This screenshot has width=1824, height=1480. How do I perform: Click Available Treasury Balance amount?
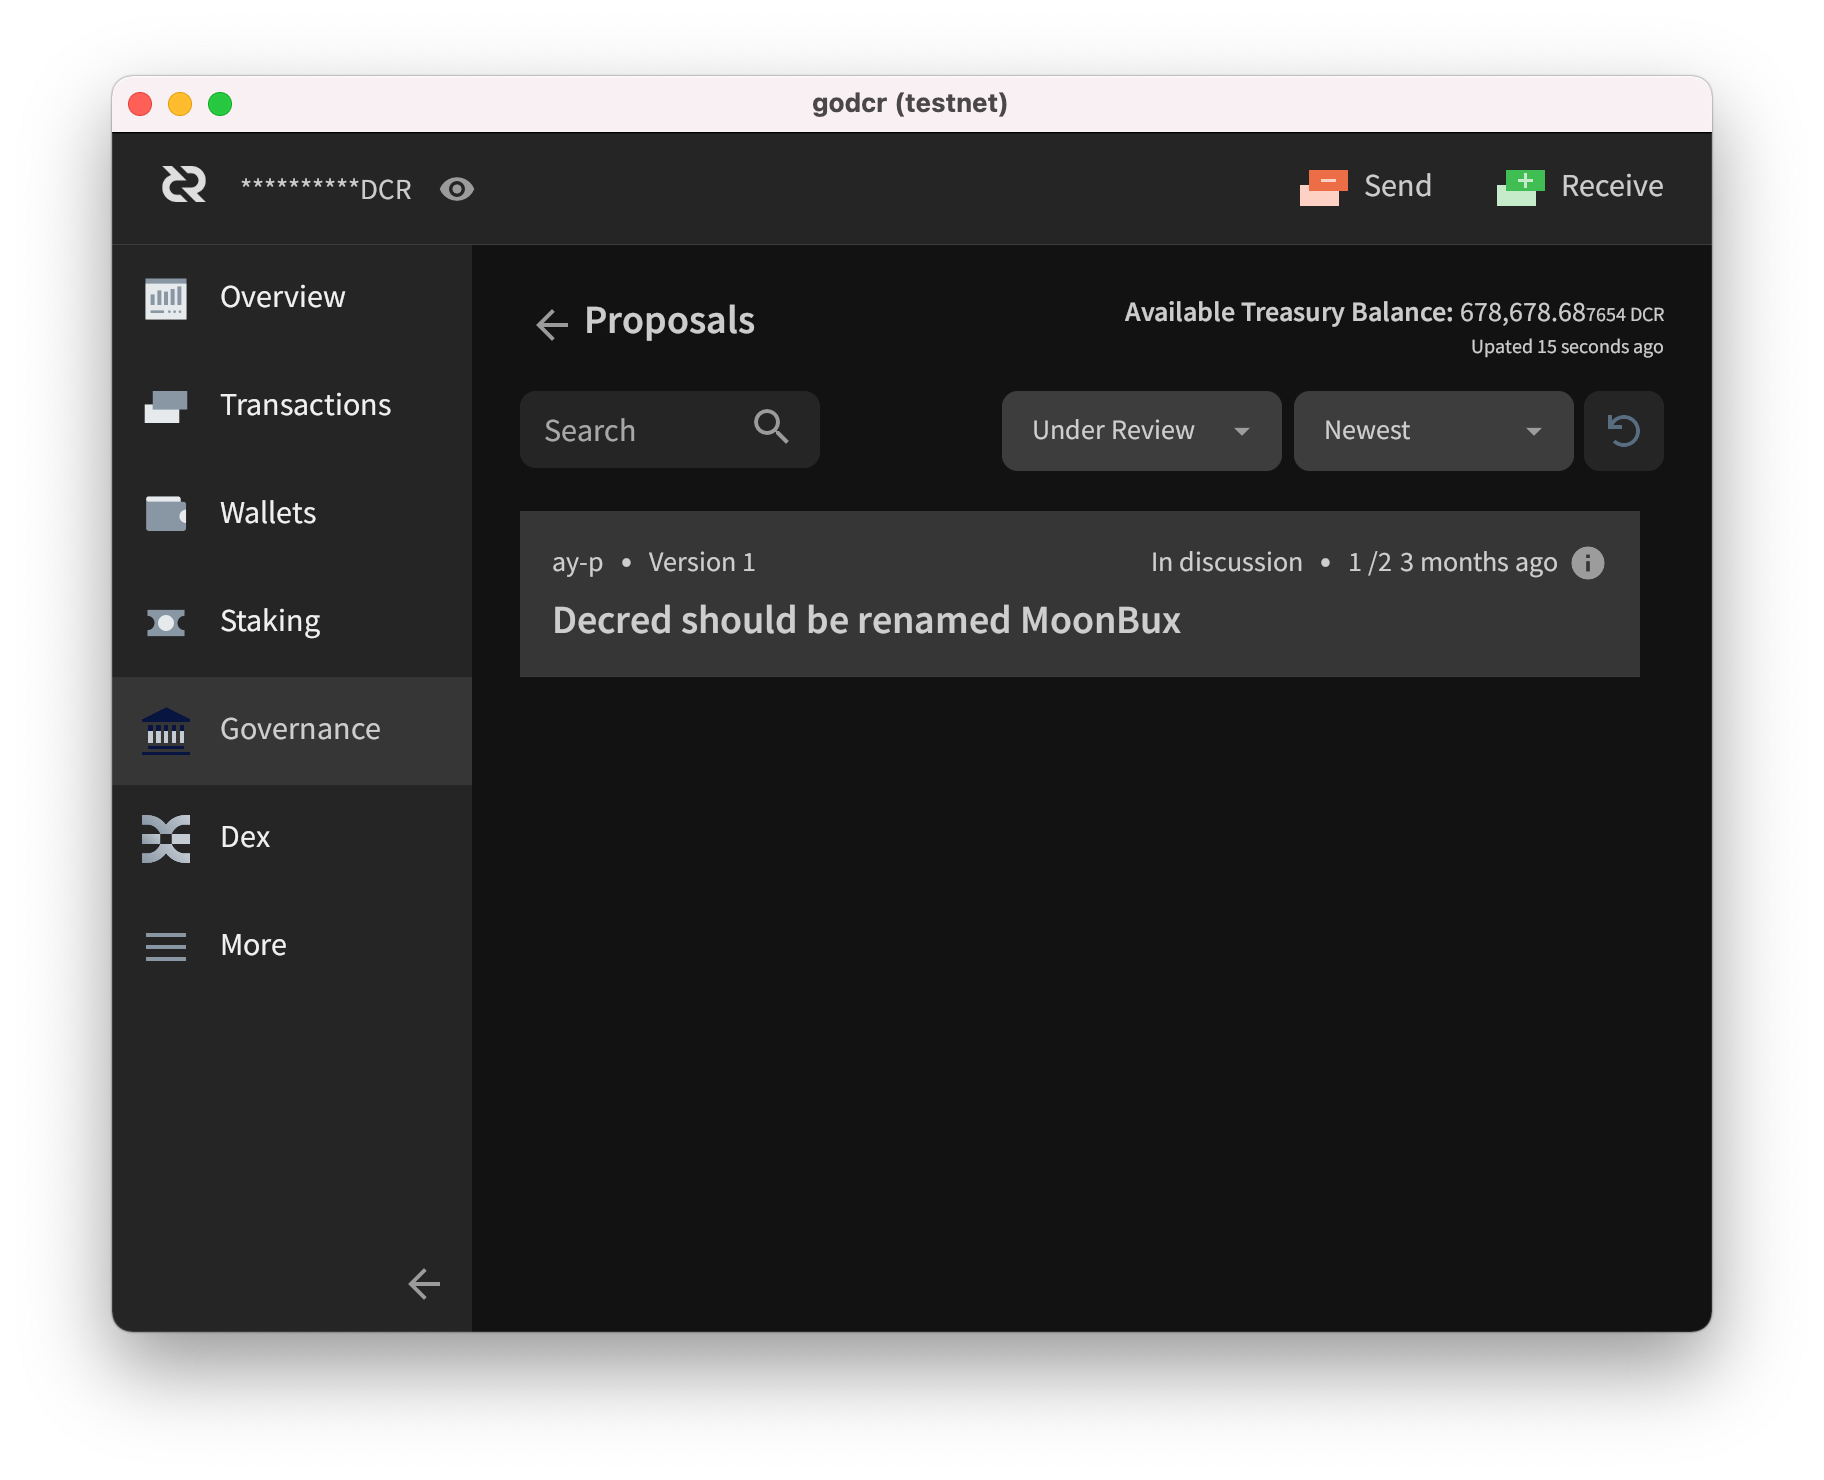point(1561,313)
